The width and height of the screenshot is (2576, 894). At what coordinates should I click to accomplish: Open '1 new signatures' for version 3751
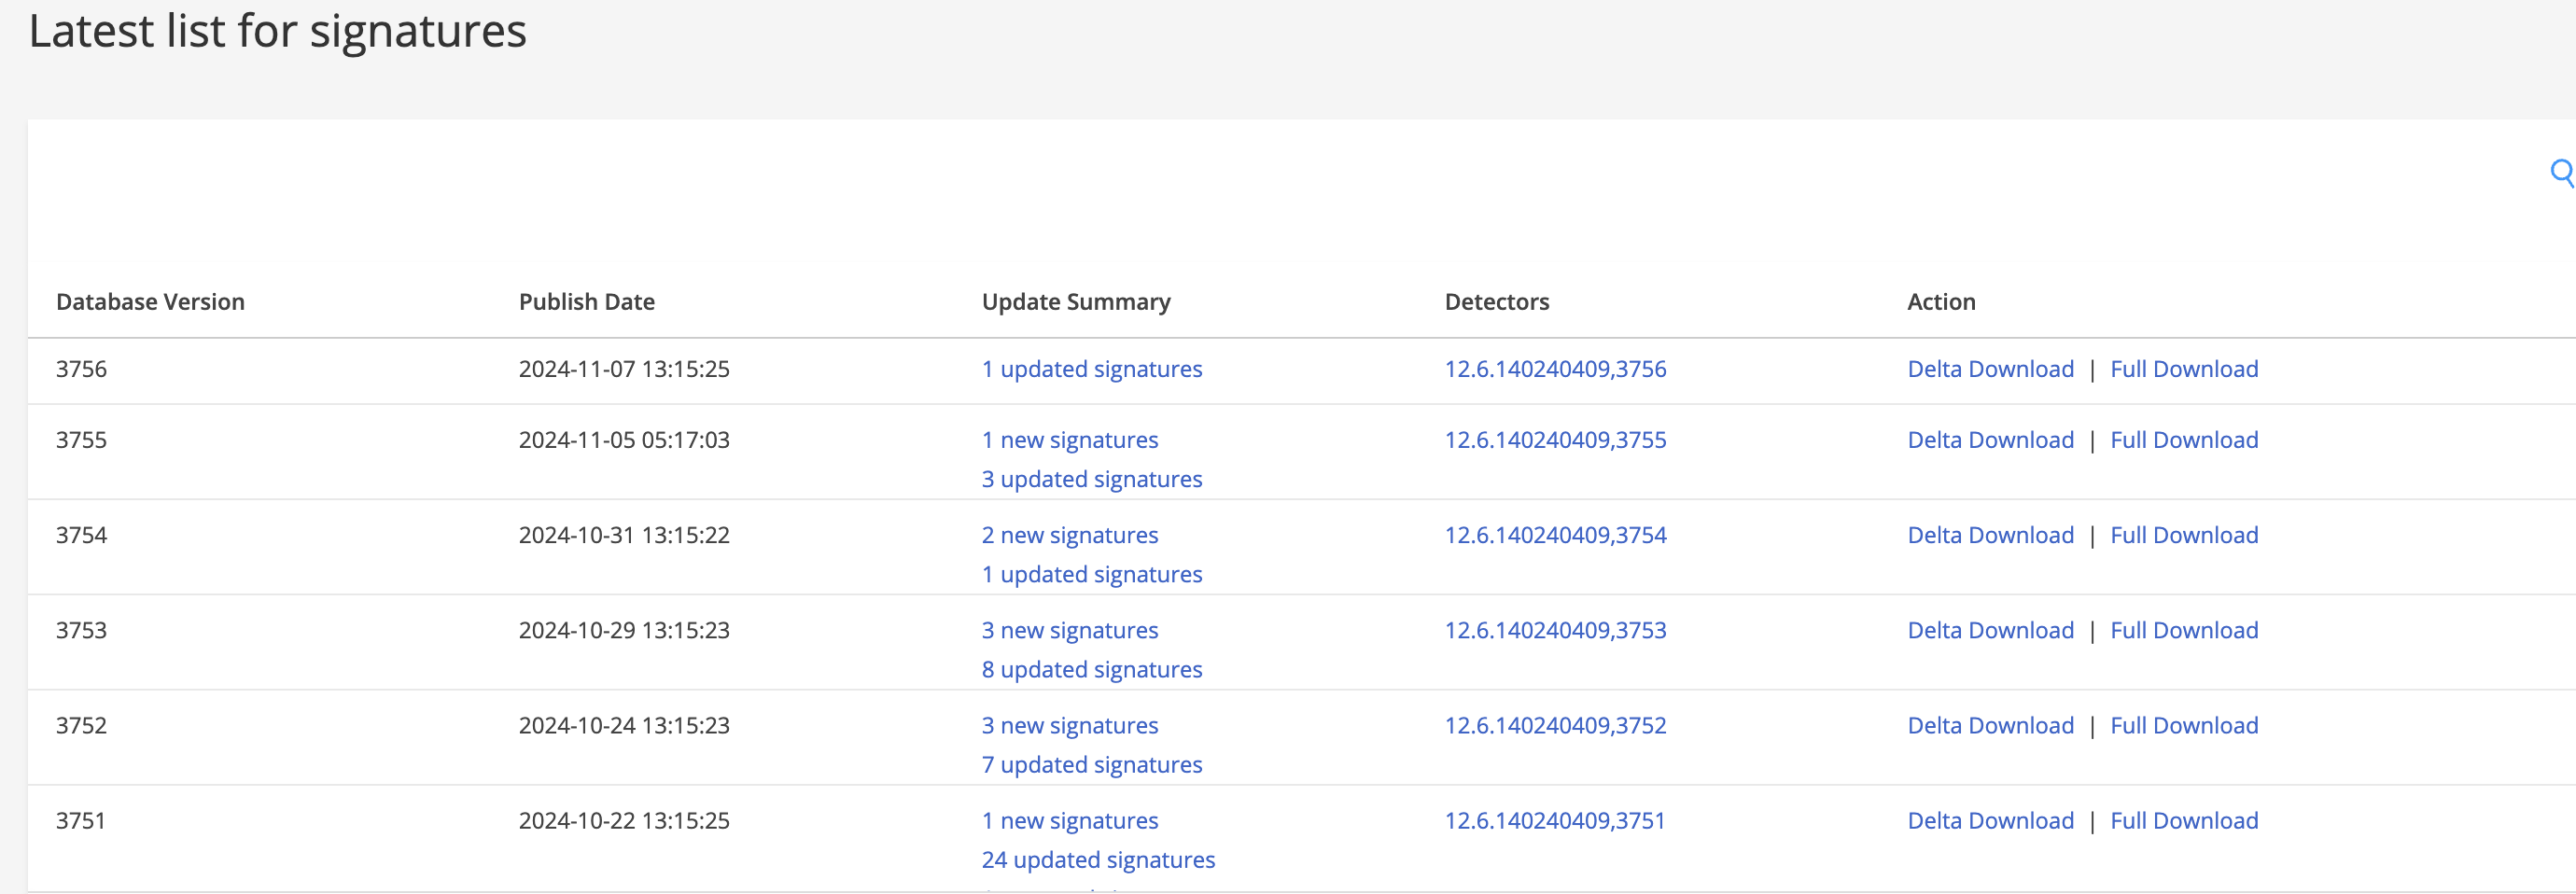[x=1070, y=820]
